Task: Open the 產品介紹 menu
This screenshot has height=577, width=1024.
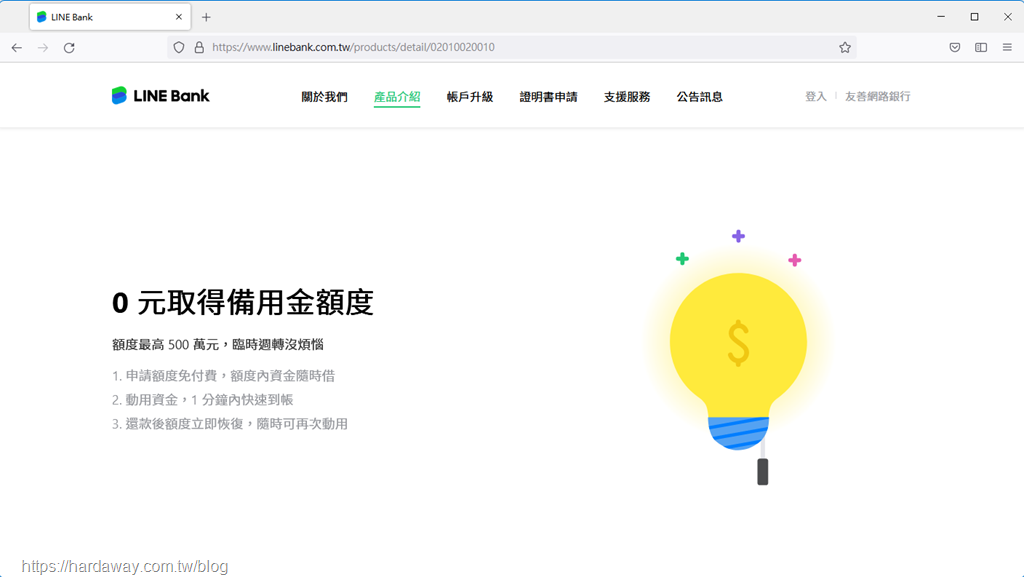Action: [x=397, y=97]
